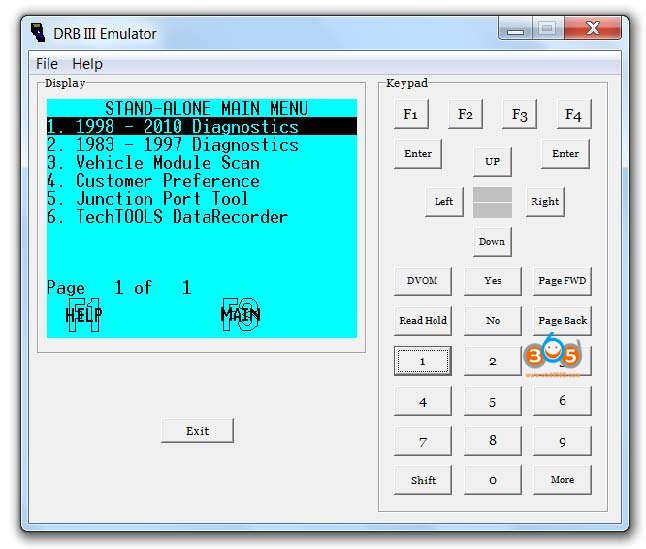Click the Read Hold button
Image resolution: width=646 pixels, height=549 pixels.
pos(422,320)
